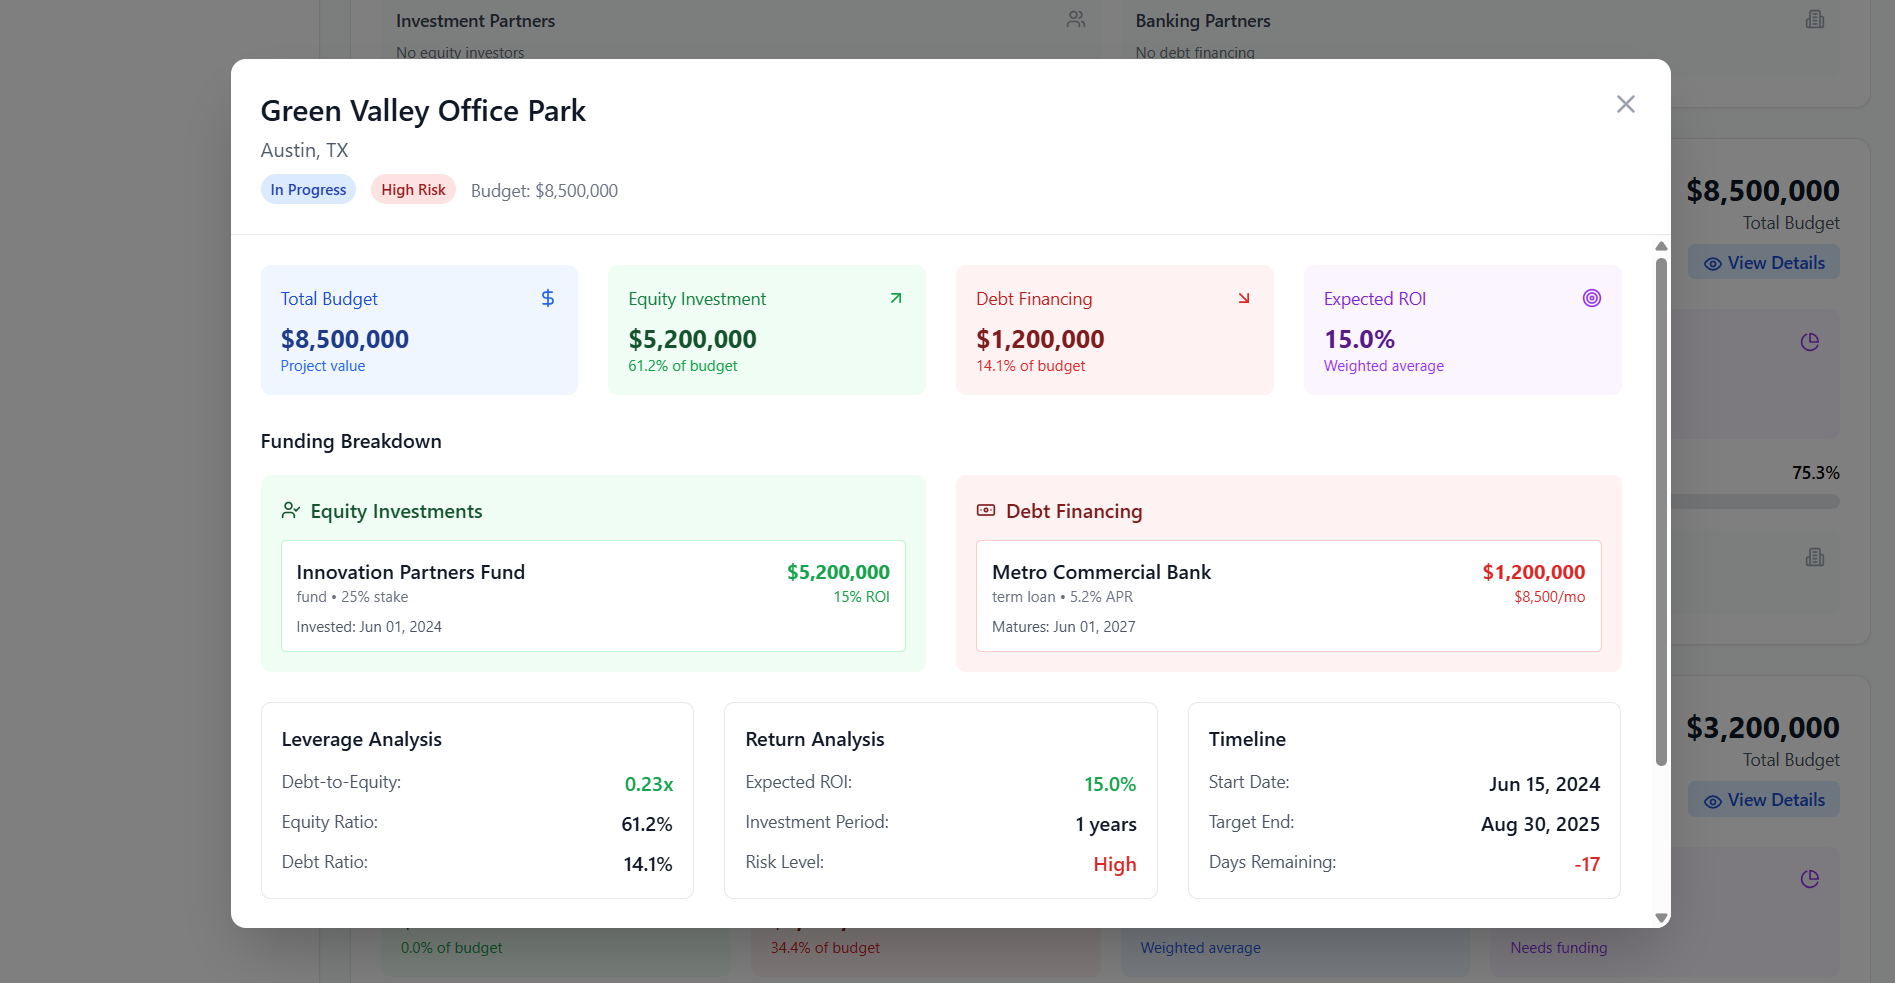Viewport: 1895px width, 983px height.
Task: Click the High Risk badge
Action: point(413,190)
